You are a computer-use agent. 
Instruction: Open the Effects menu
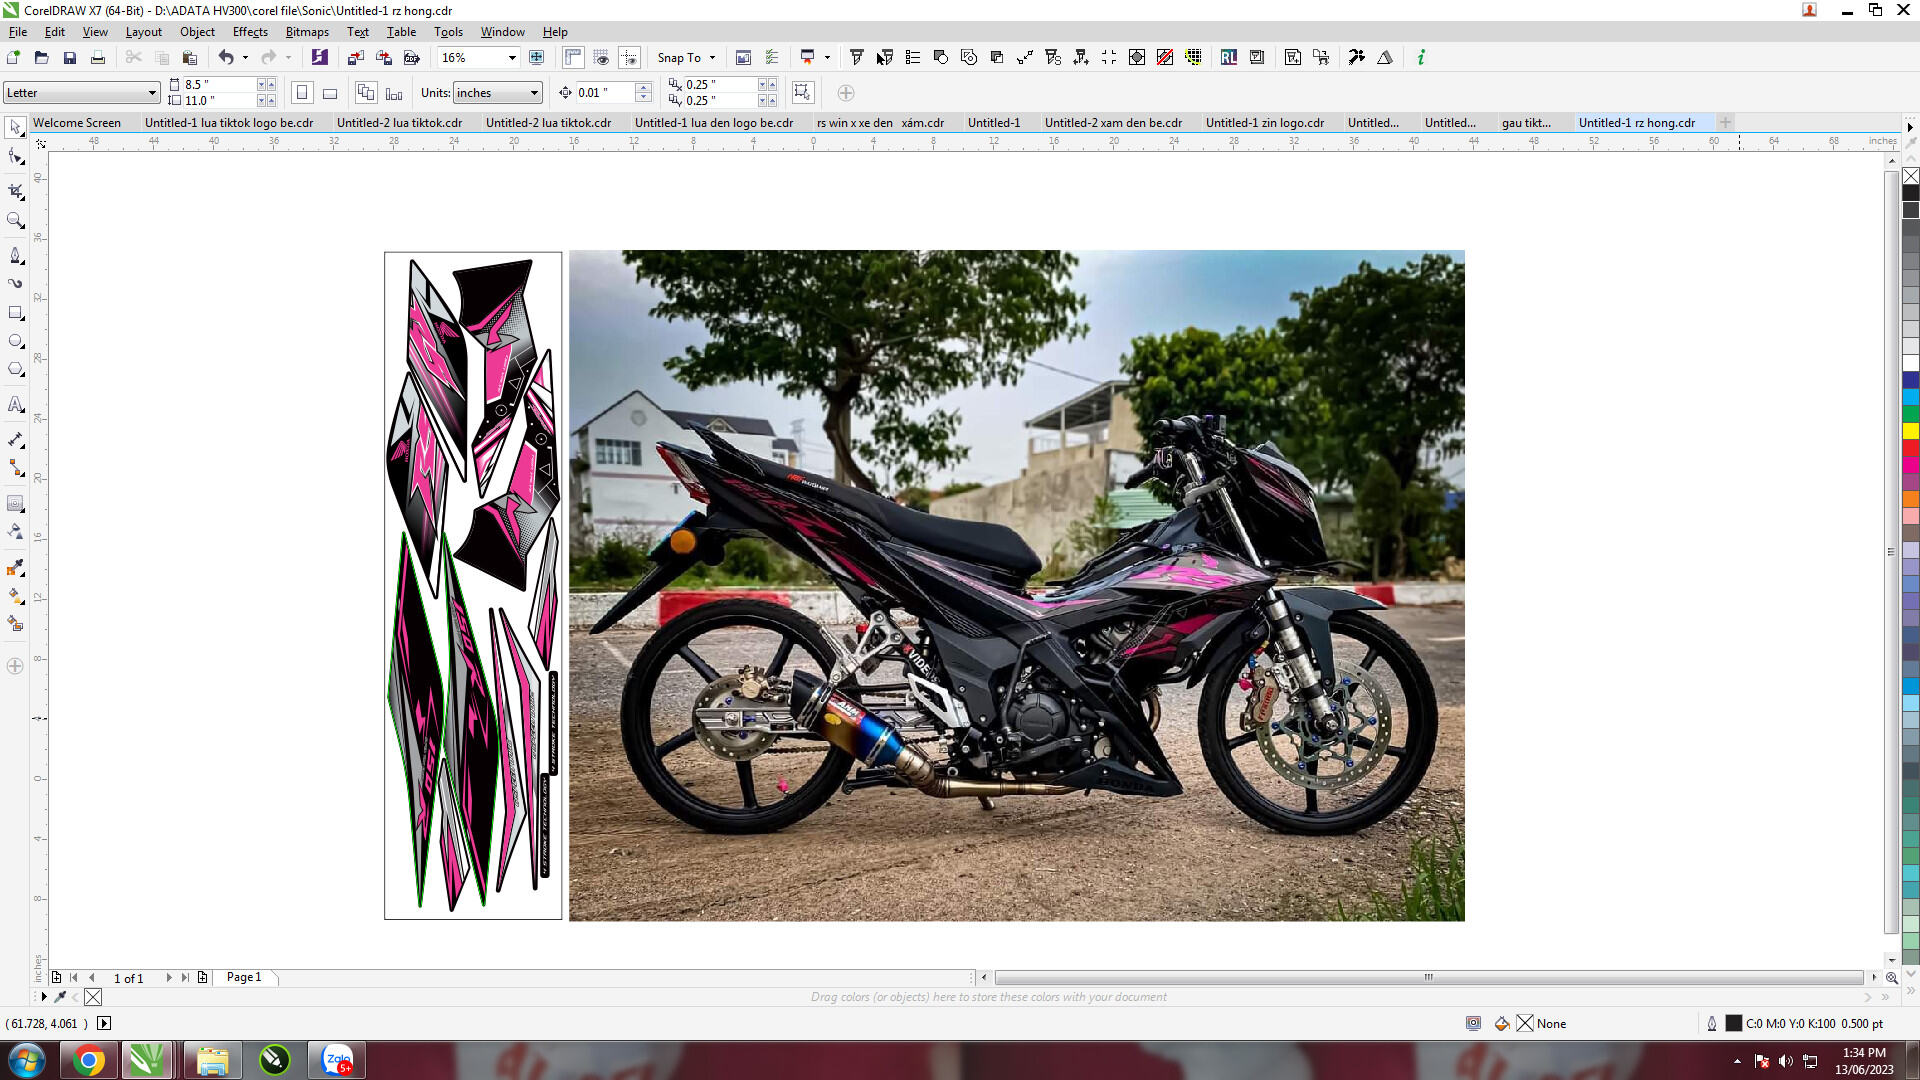tap(250, 32)
